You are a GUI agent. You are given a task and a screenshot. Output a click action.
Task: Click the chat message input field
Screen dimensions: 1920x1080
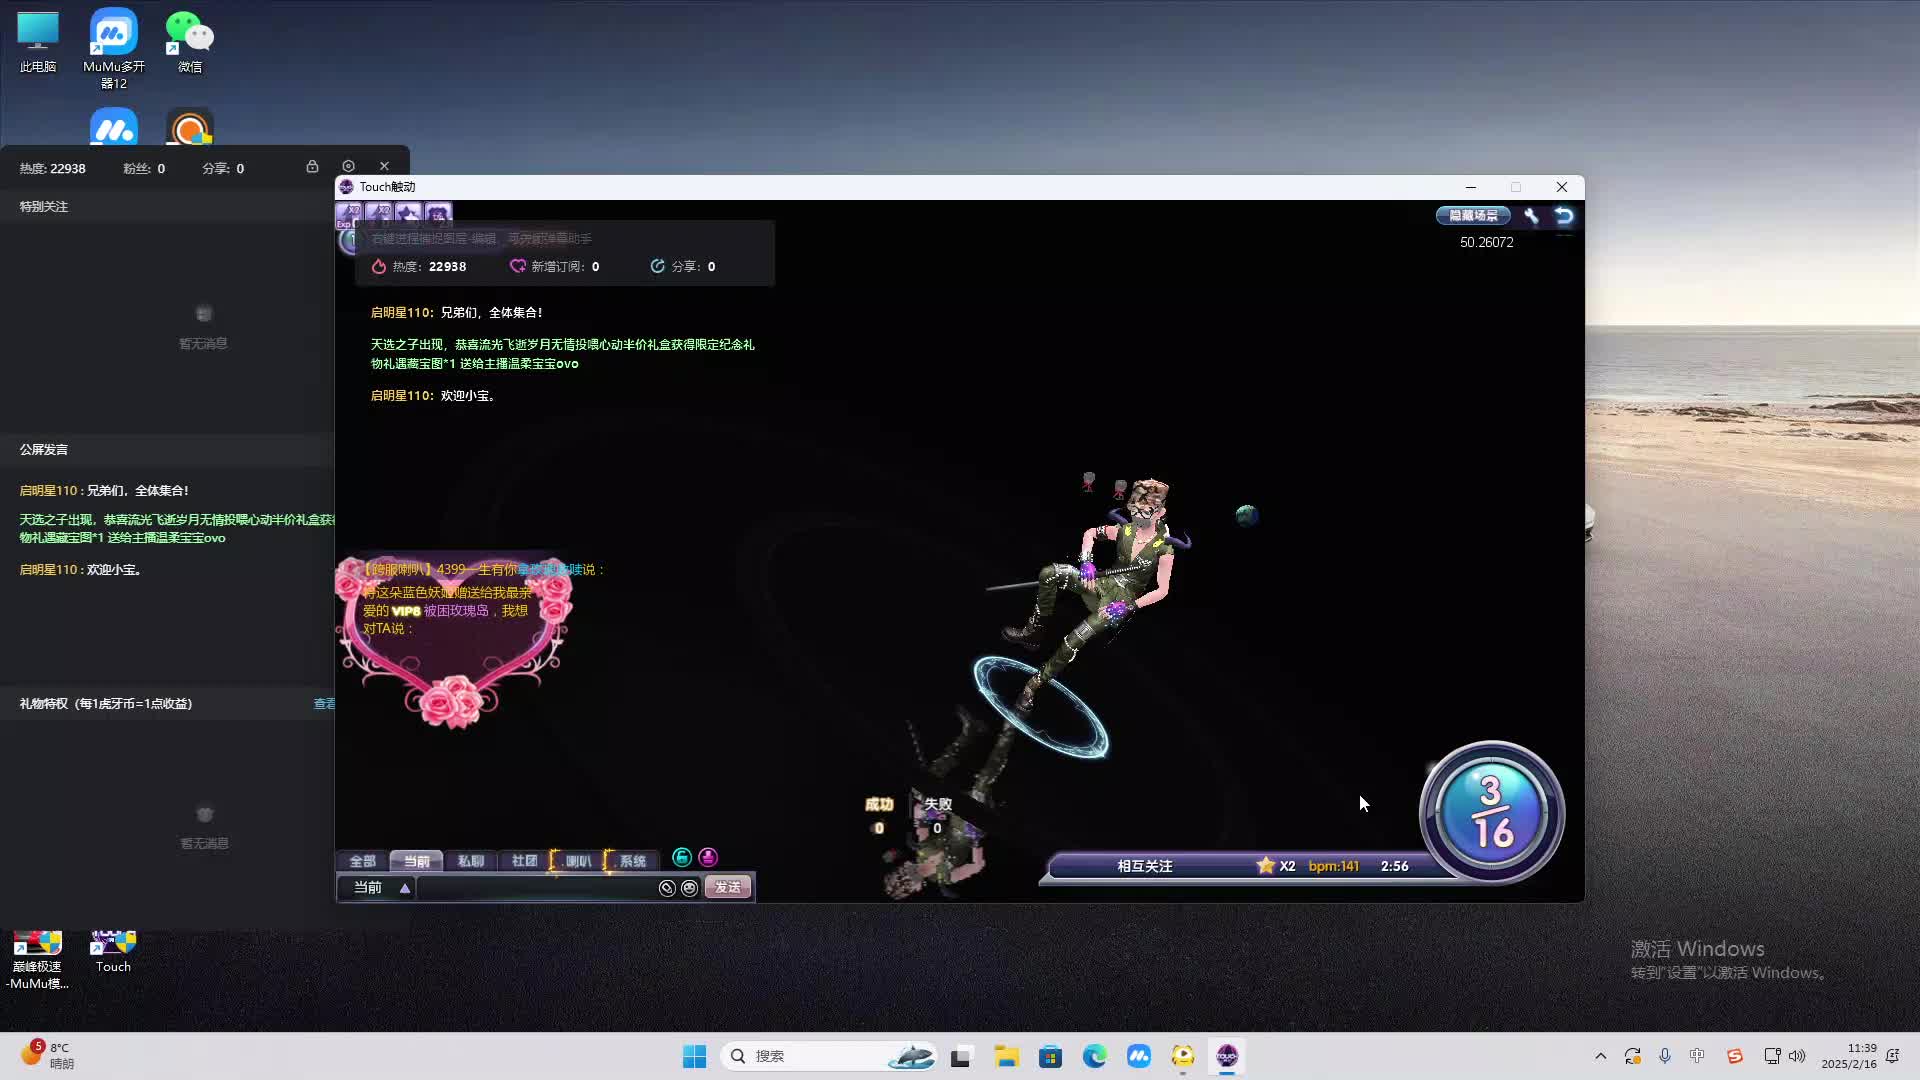tap(535, 888)
